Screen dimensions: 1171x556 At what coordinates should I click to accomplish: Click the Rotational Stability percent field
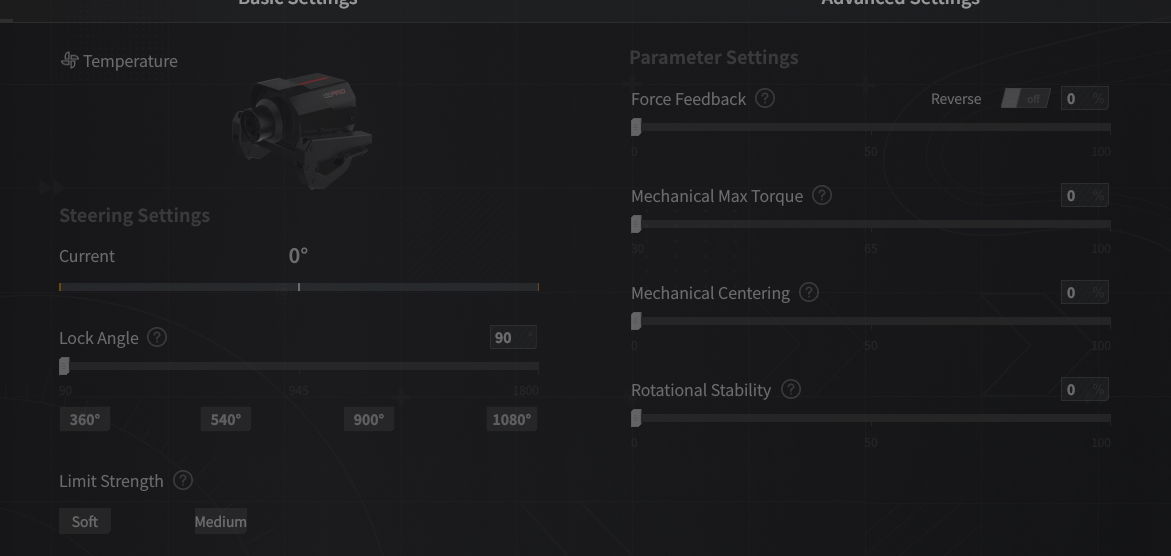click(1084, 389)
